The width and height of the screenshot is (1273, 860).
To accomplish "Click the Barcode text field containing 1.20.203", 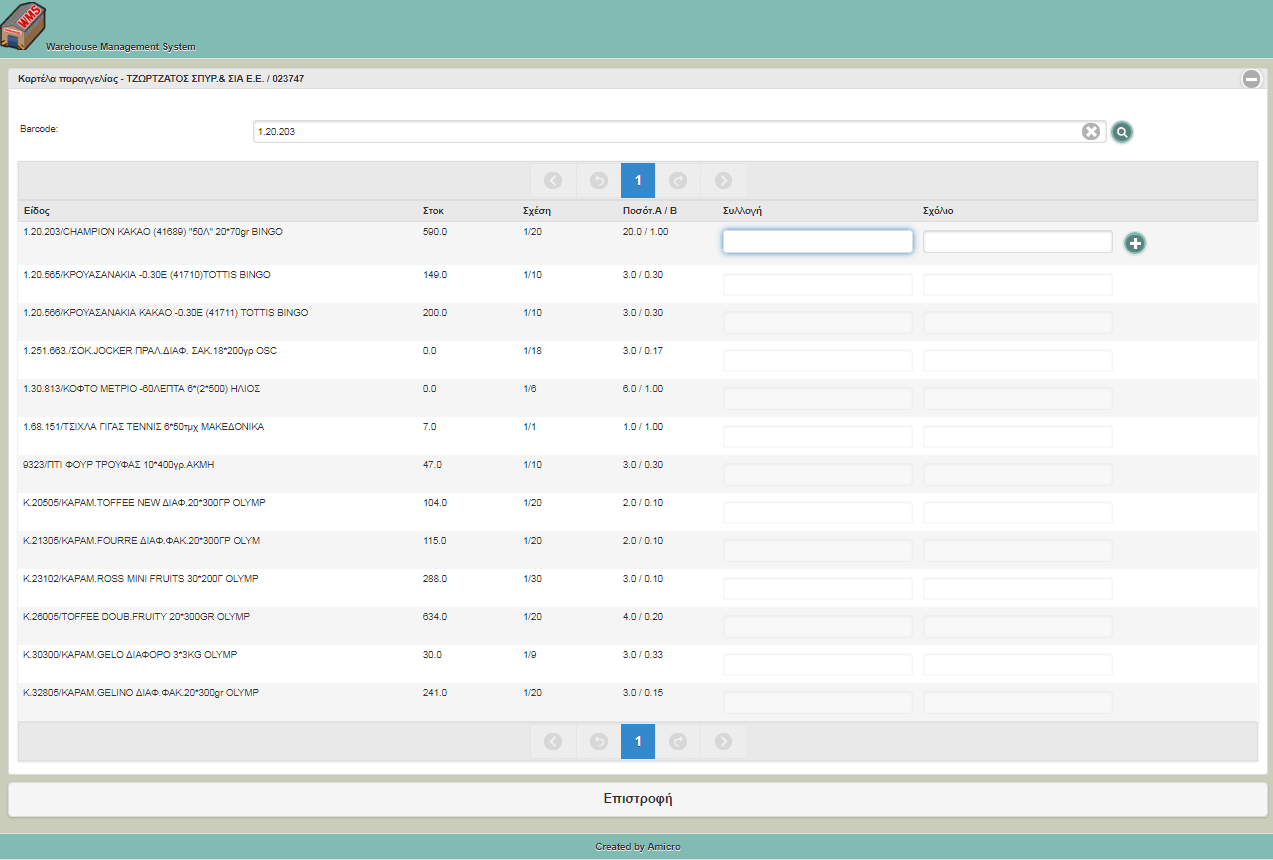I will 665,132.
